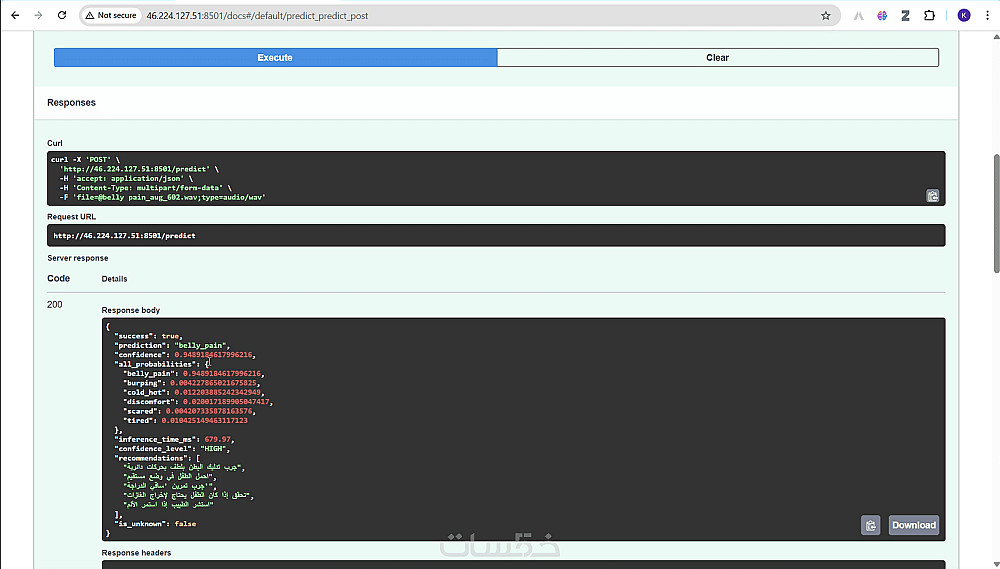
Task: Click the scrollbar down arrow
Action: point(995,563)
